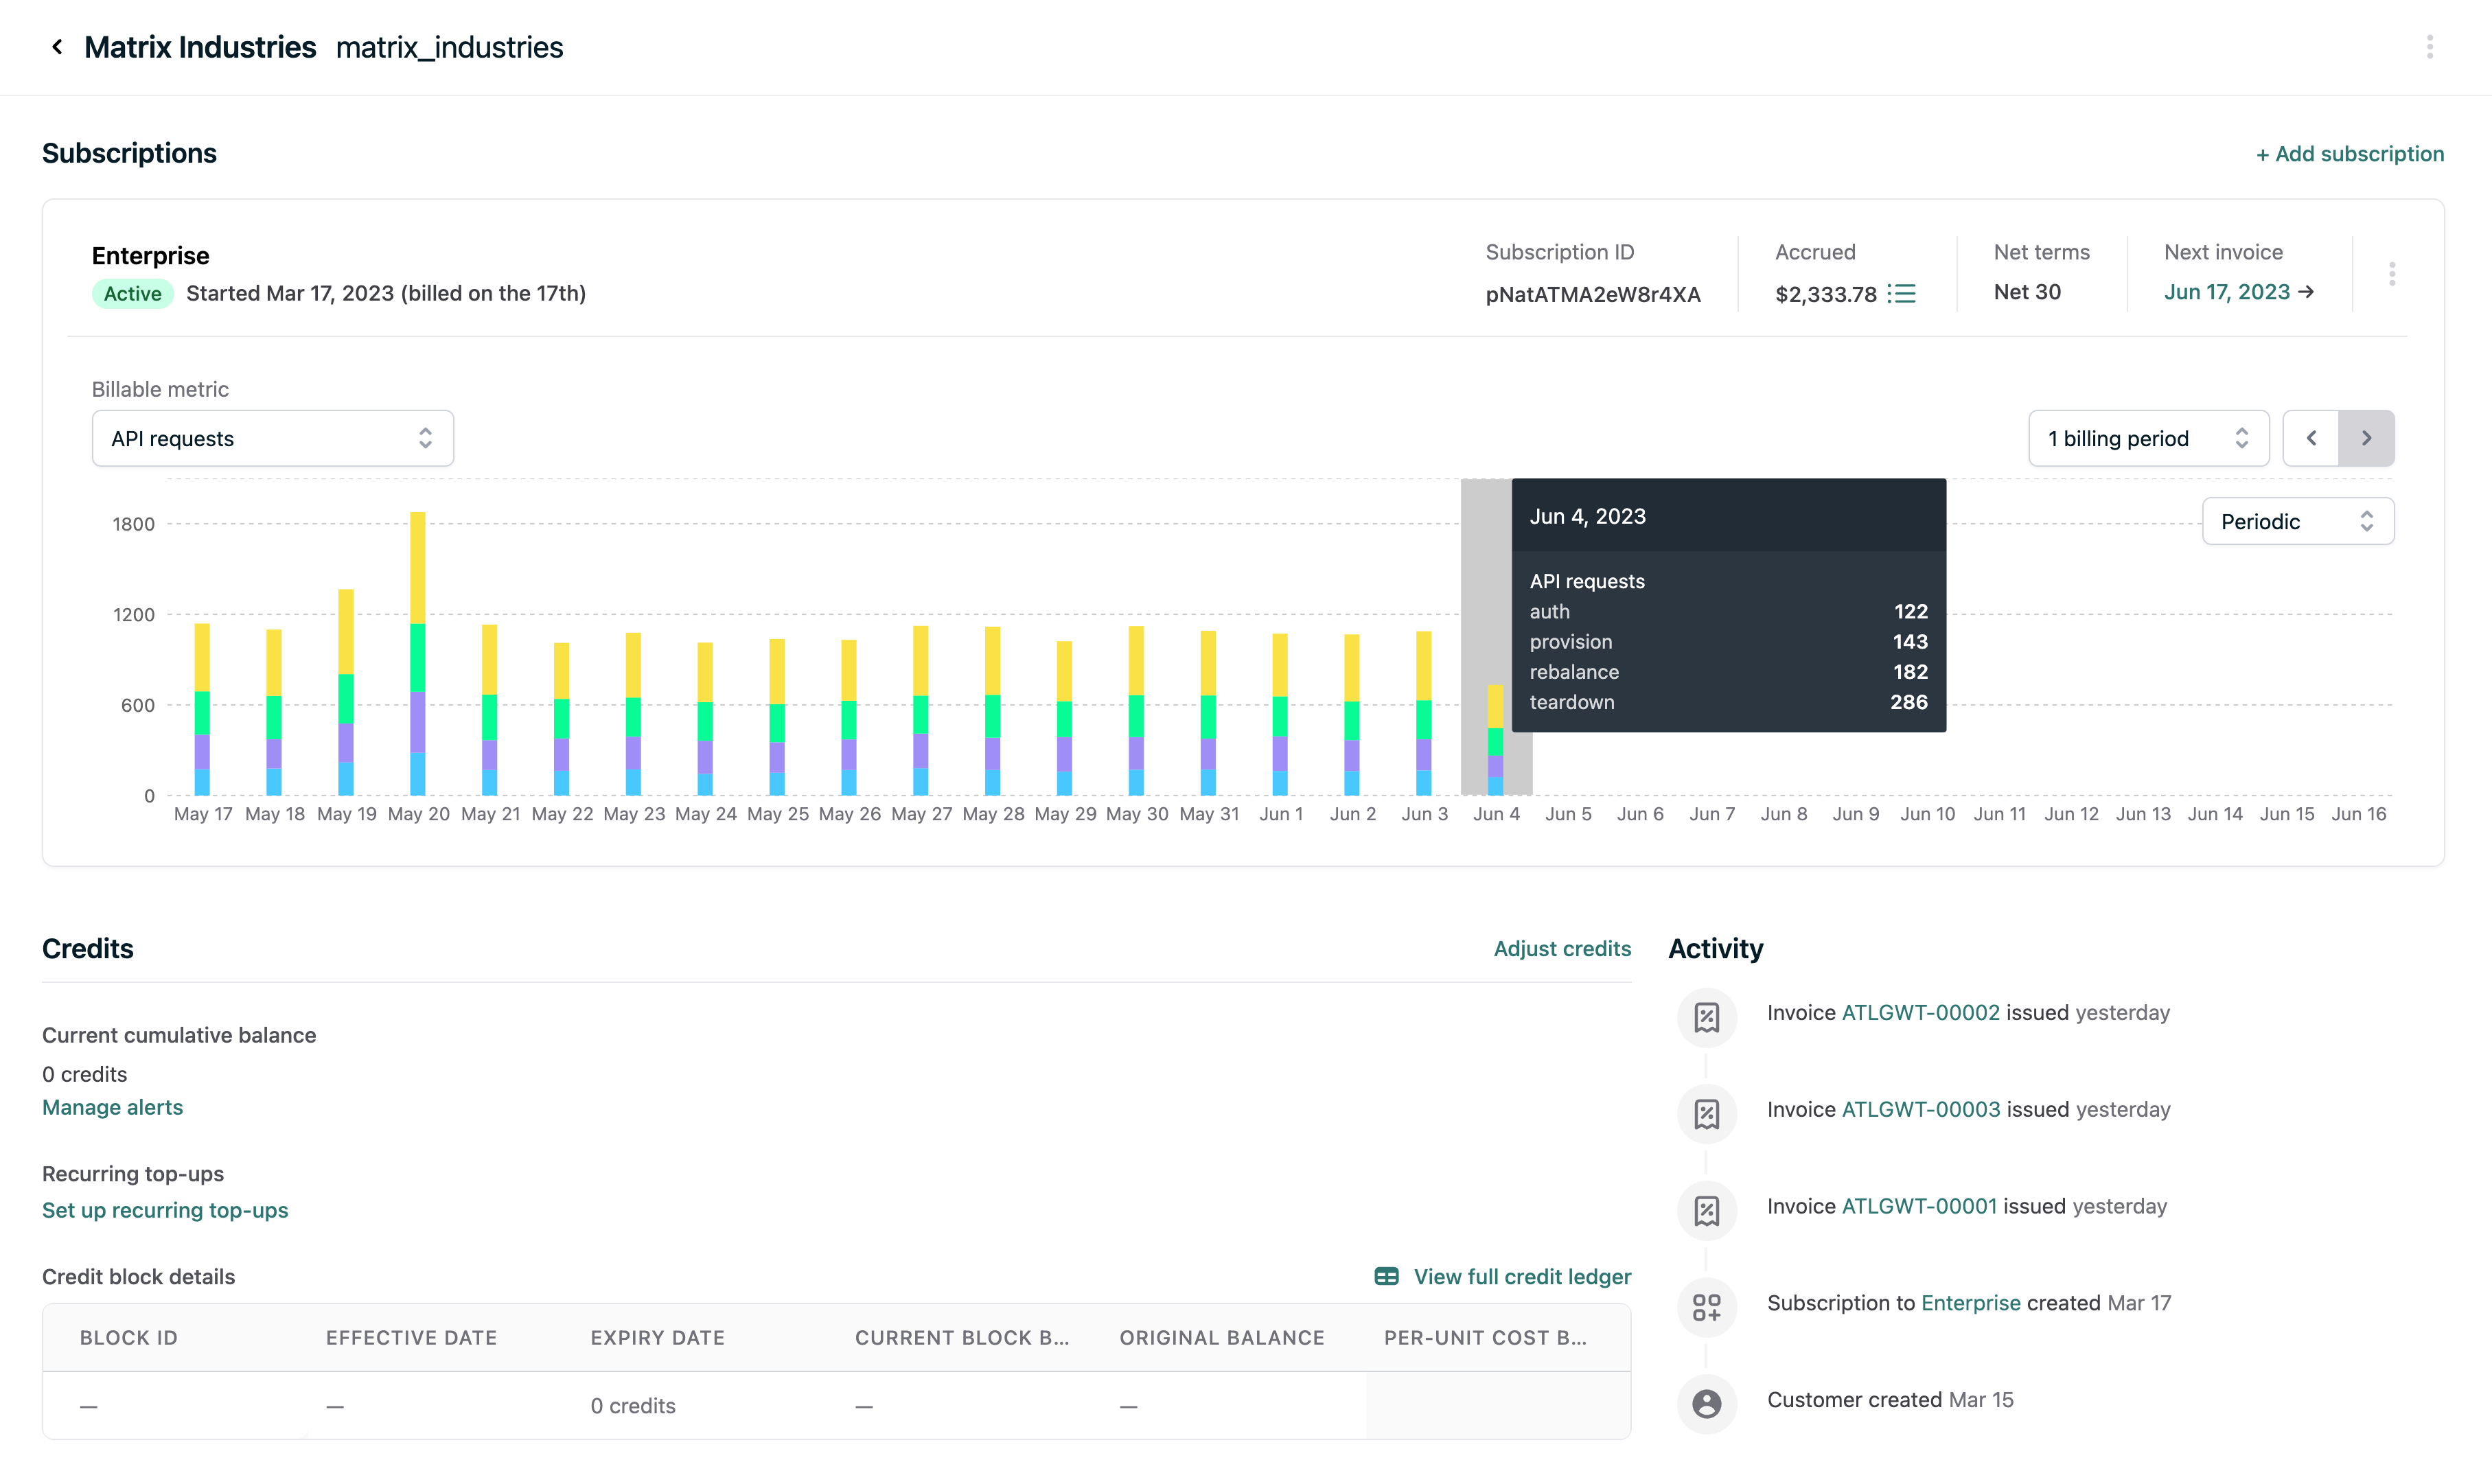The height and width of the screenshot is (1484, 2492).
Task: View the accrued amount breakdown list icon
Action: 1901,294
